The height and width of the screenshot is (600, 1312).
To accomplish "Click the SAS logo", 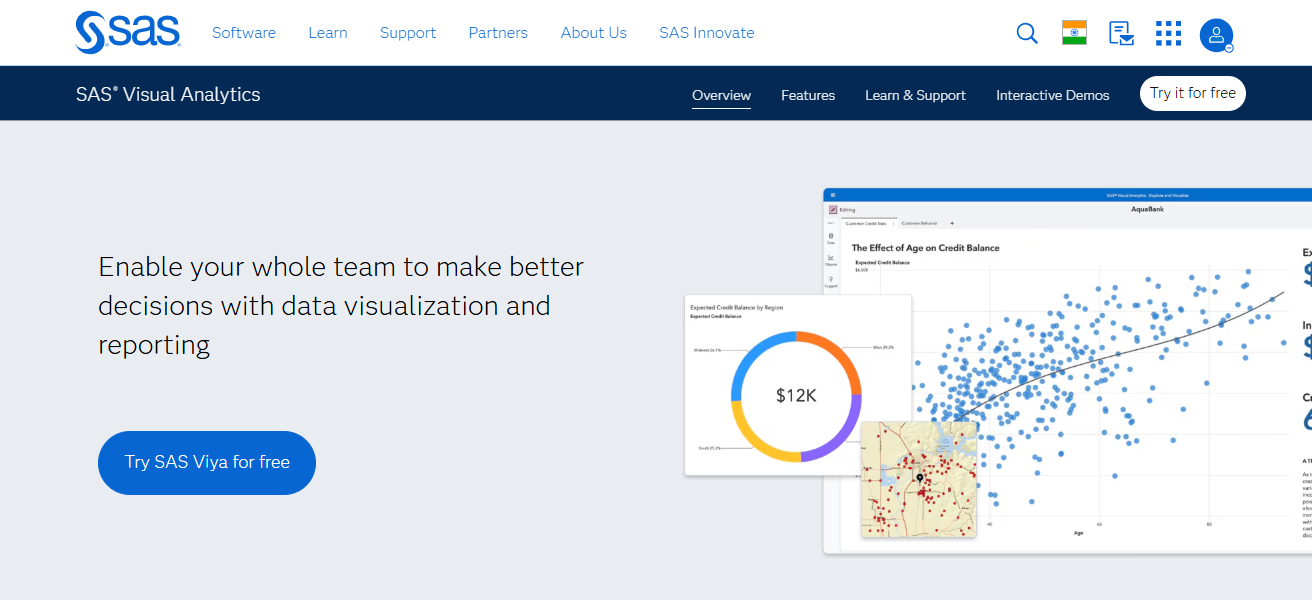I will [126, 32].
